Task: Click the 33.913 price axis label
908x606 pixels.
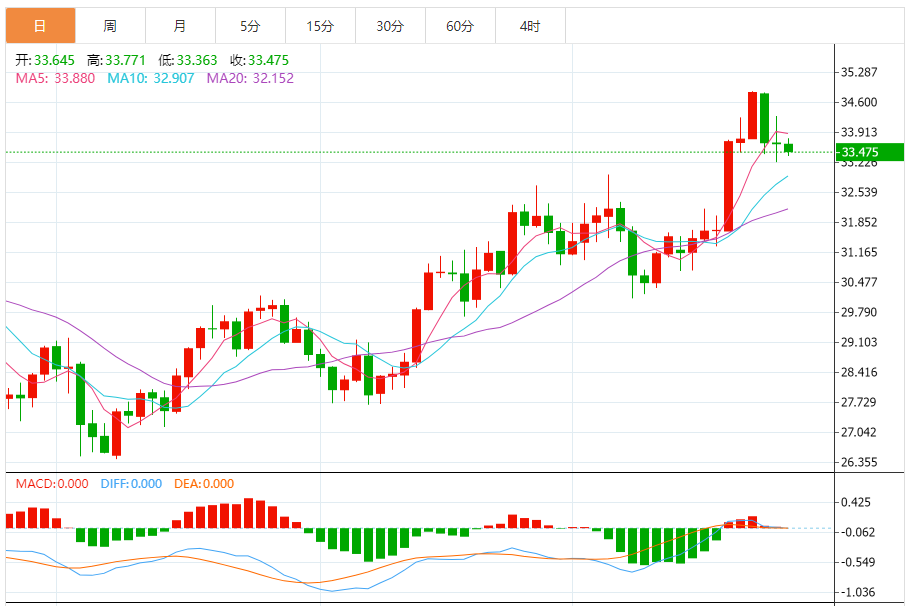Action: (859, 132)
